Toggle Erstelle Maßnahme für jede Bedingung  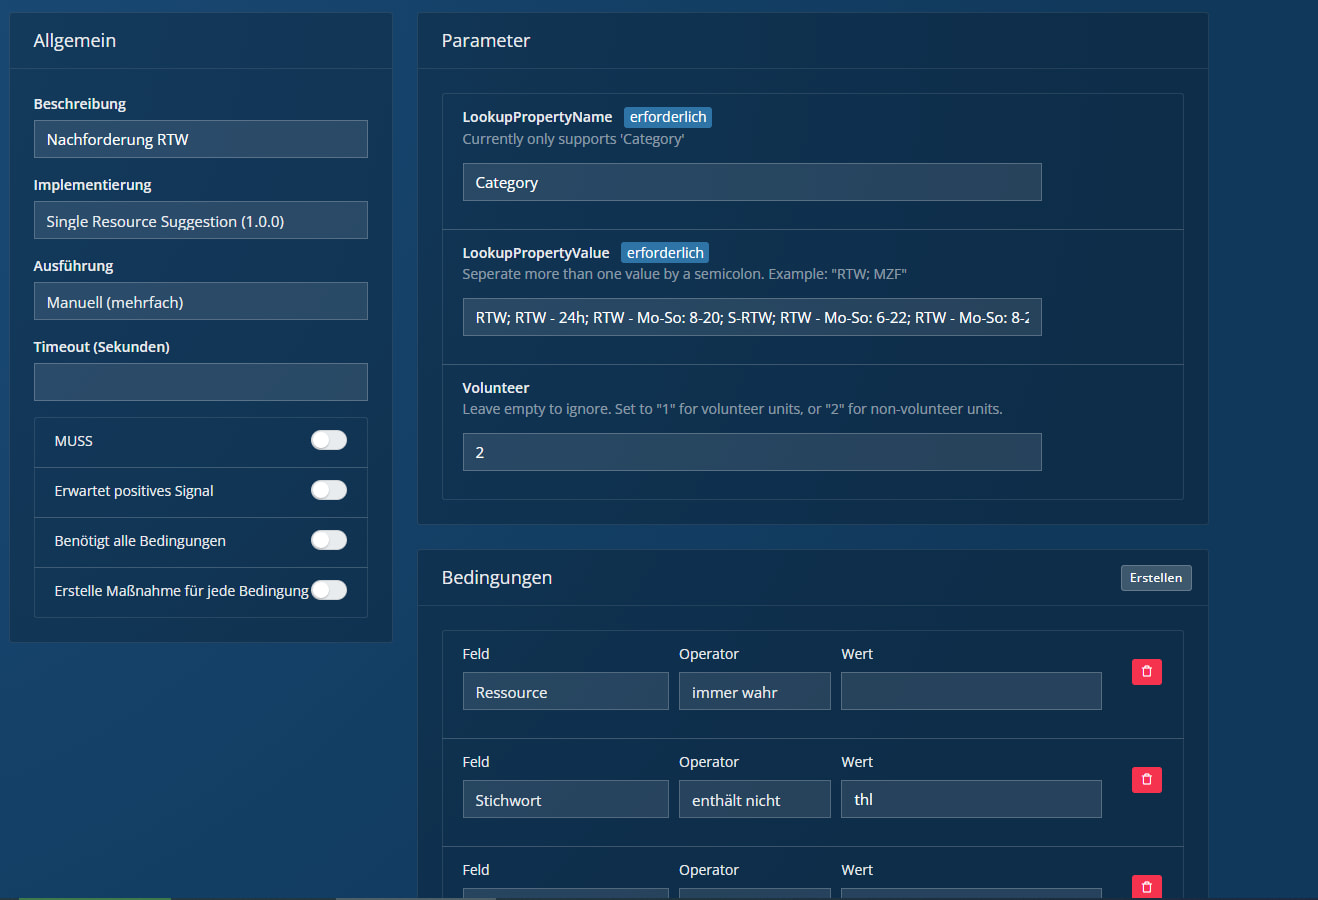pos(328,590)
